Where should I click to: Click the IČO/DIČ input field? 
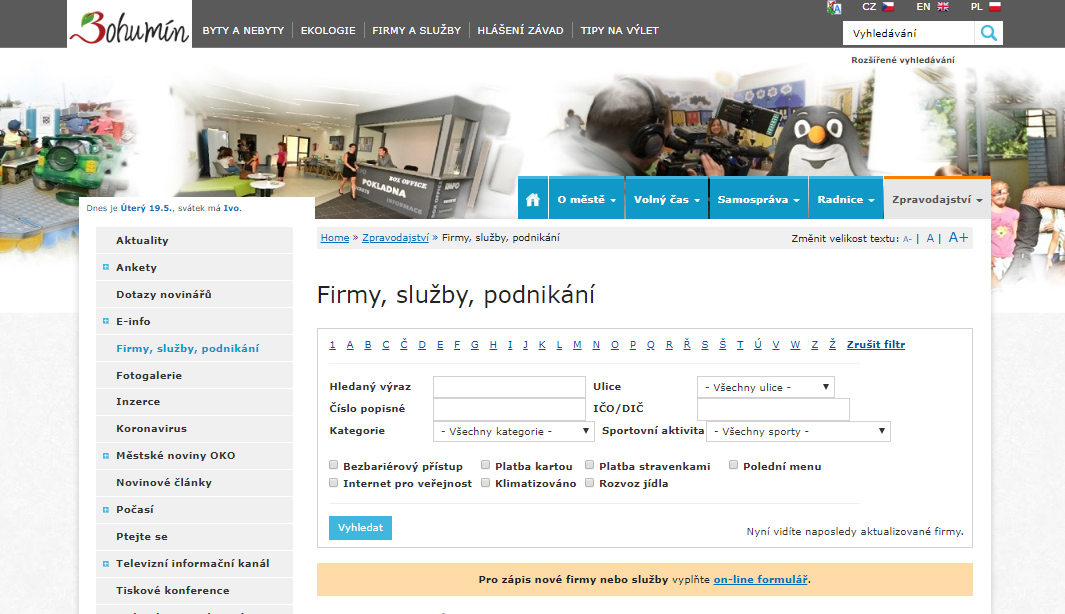coord(774,409)
